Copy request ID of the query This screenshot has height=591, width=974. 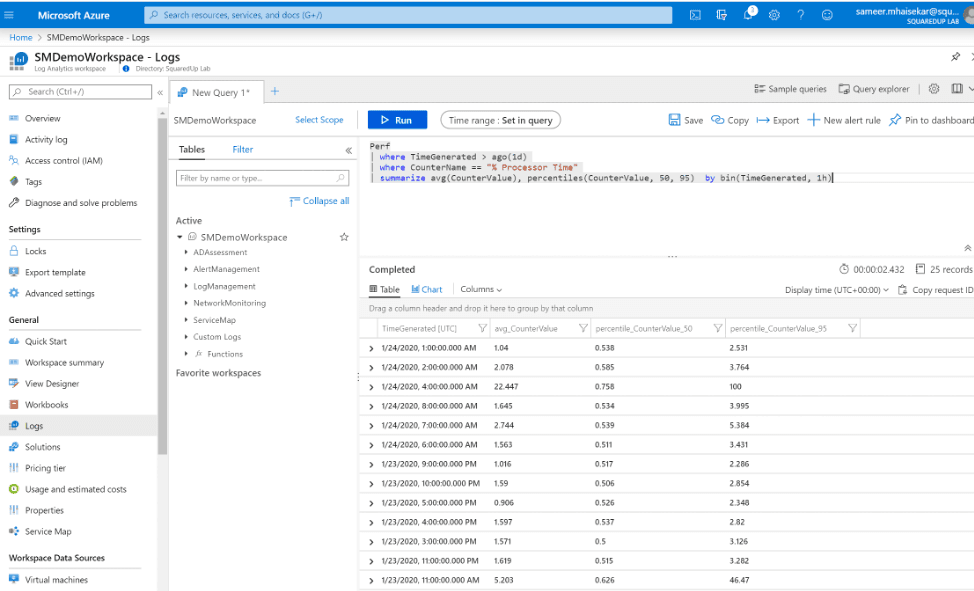(935, 290)
